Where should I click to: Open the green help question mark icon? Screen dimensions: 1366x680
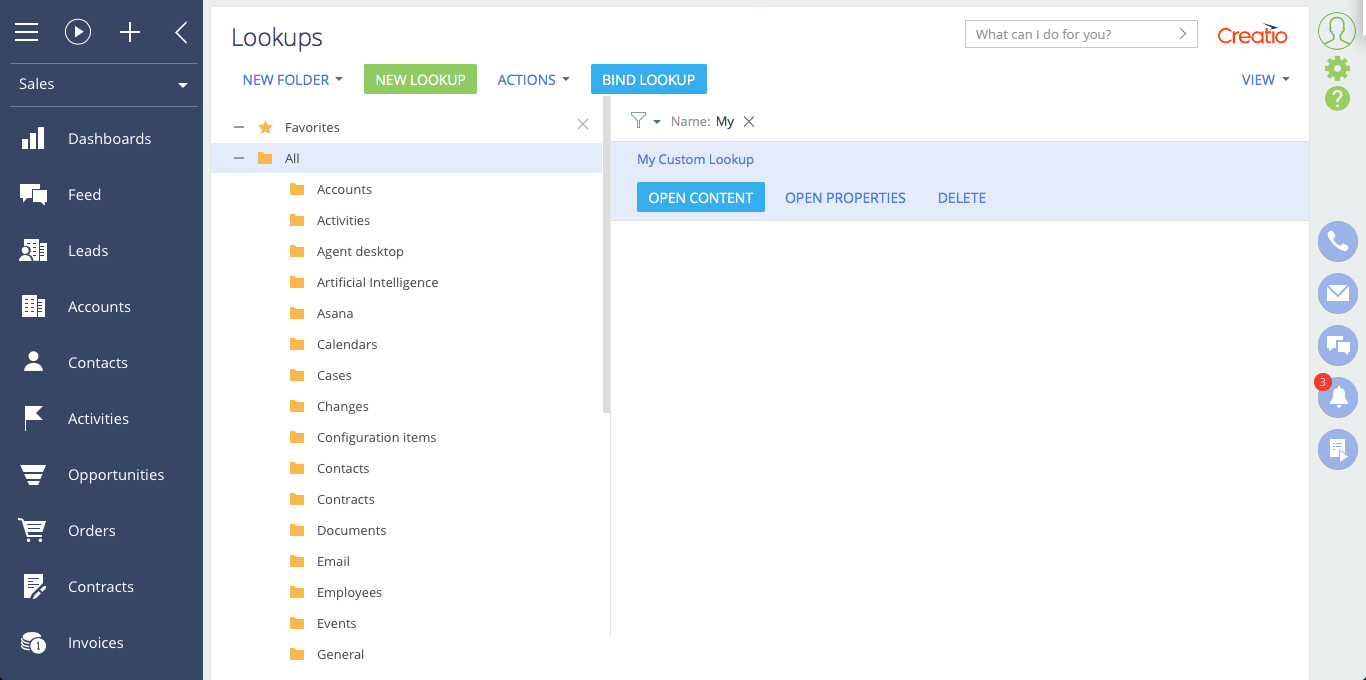(1337, 98)
